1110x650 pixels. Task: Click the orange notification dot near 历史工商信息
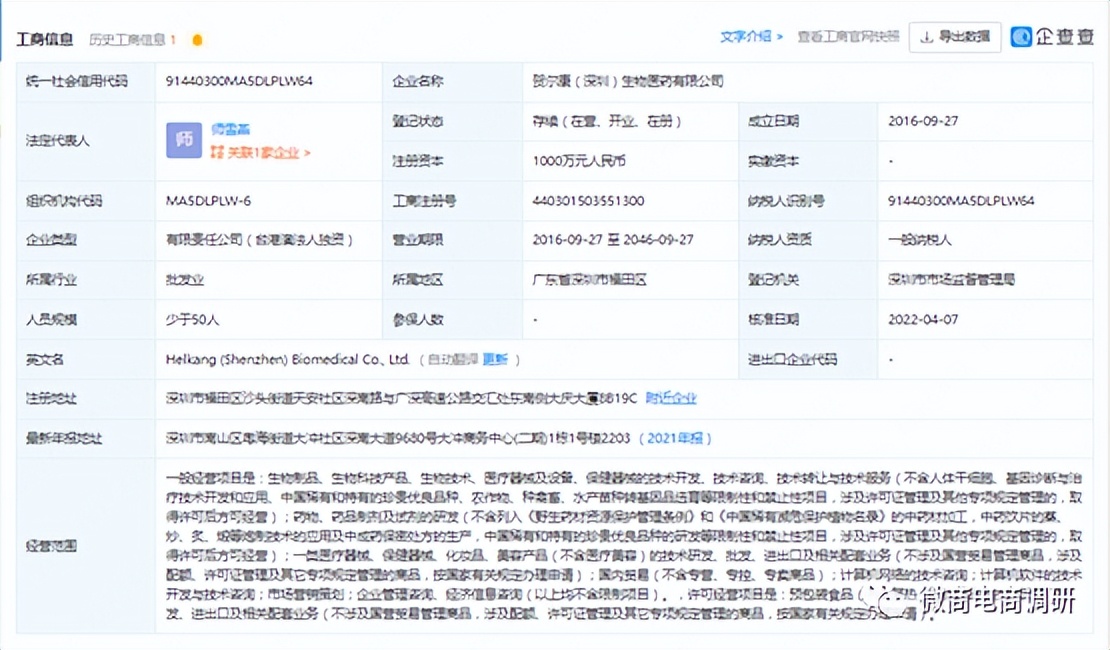pyautogui.click(x=197, y=38)
